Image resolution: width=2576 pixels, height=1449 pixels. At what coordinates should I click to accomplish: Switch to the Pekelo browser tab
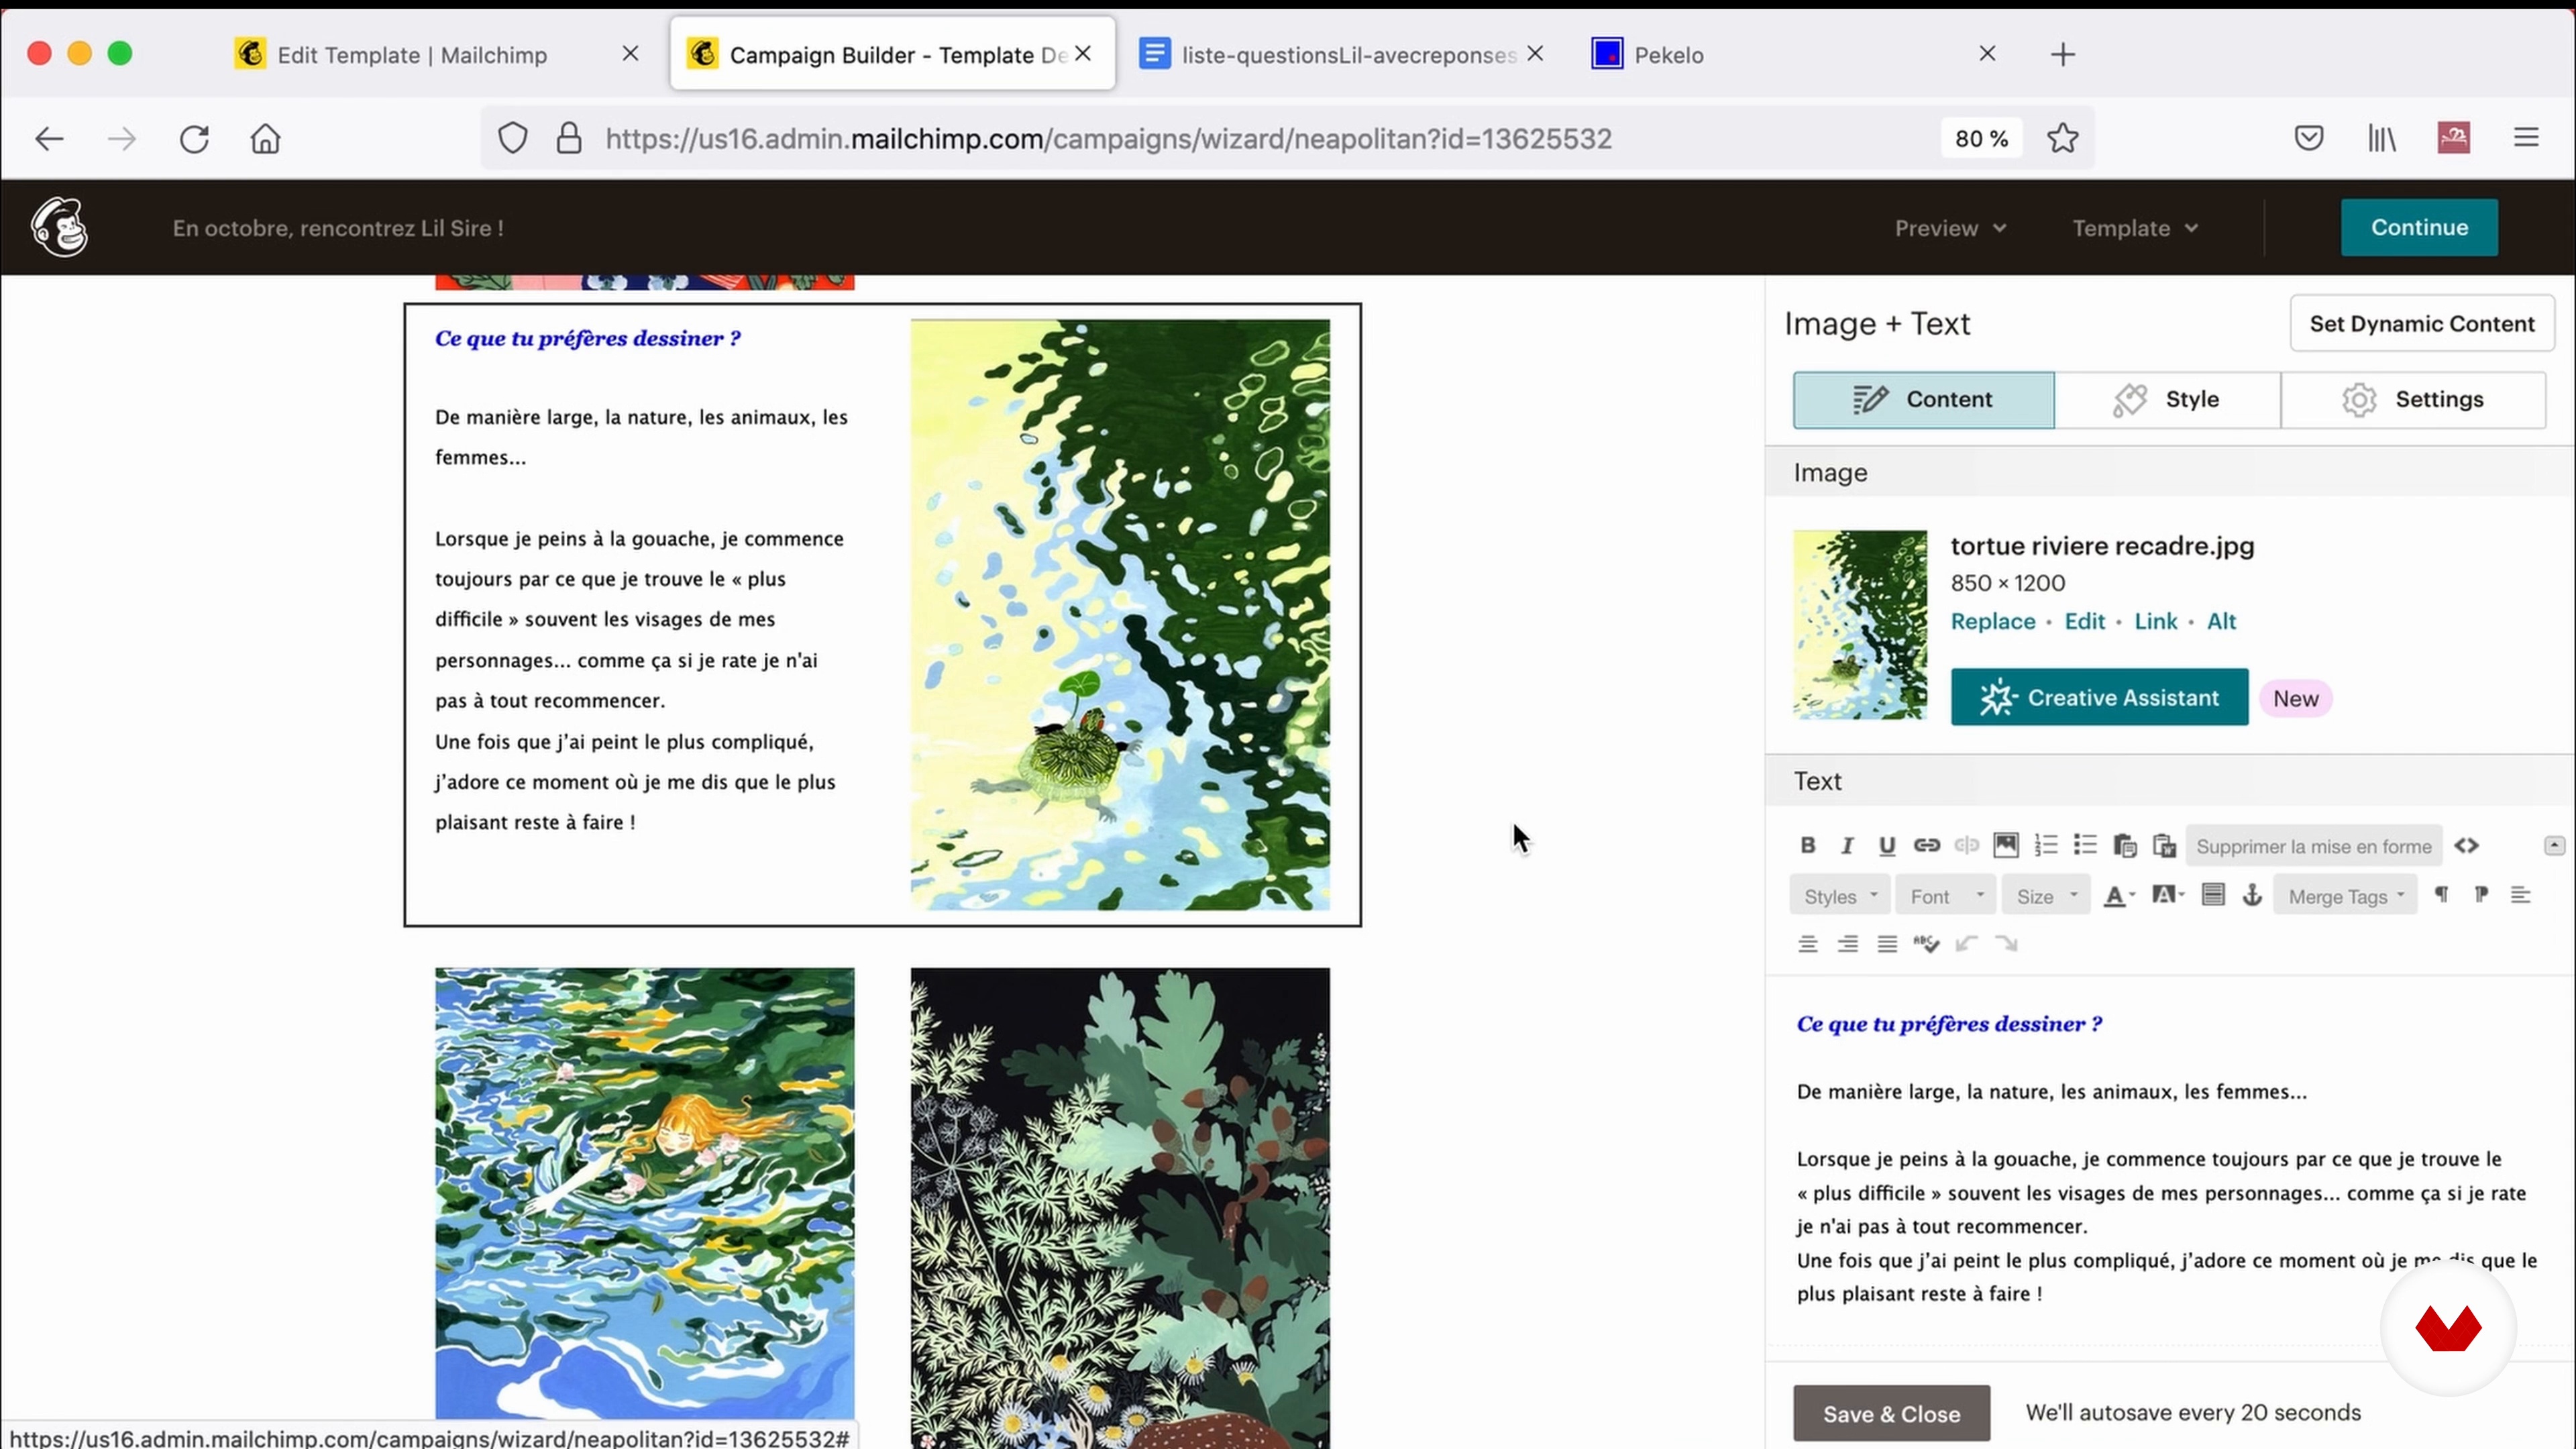1668,54
